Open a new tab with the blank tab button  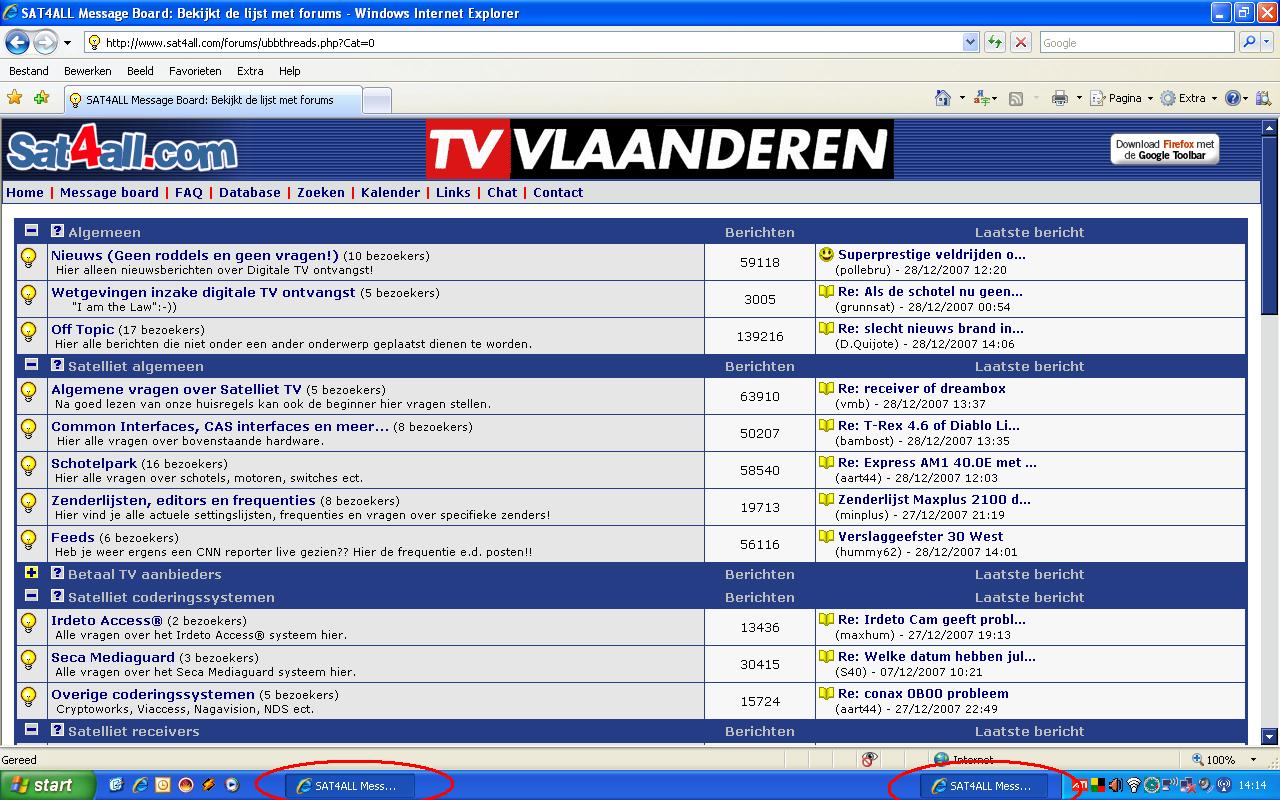pyautogui.click(x=376, y=100)
